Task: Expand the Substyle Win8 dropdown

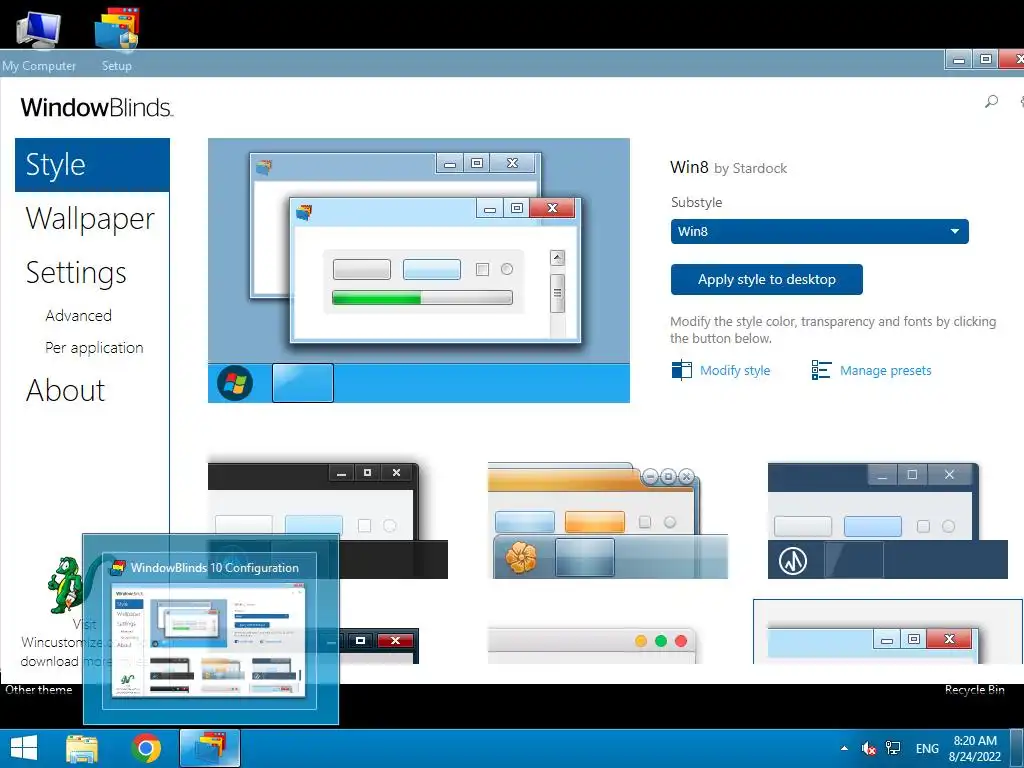Action: point(819,231)
